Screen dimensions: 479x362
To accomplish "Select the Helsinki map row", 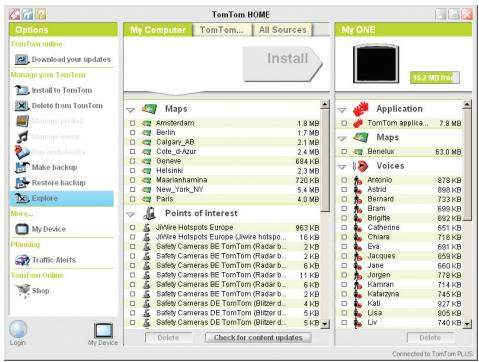I will point(222,171).
